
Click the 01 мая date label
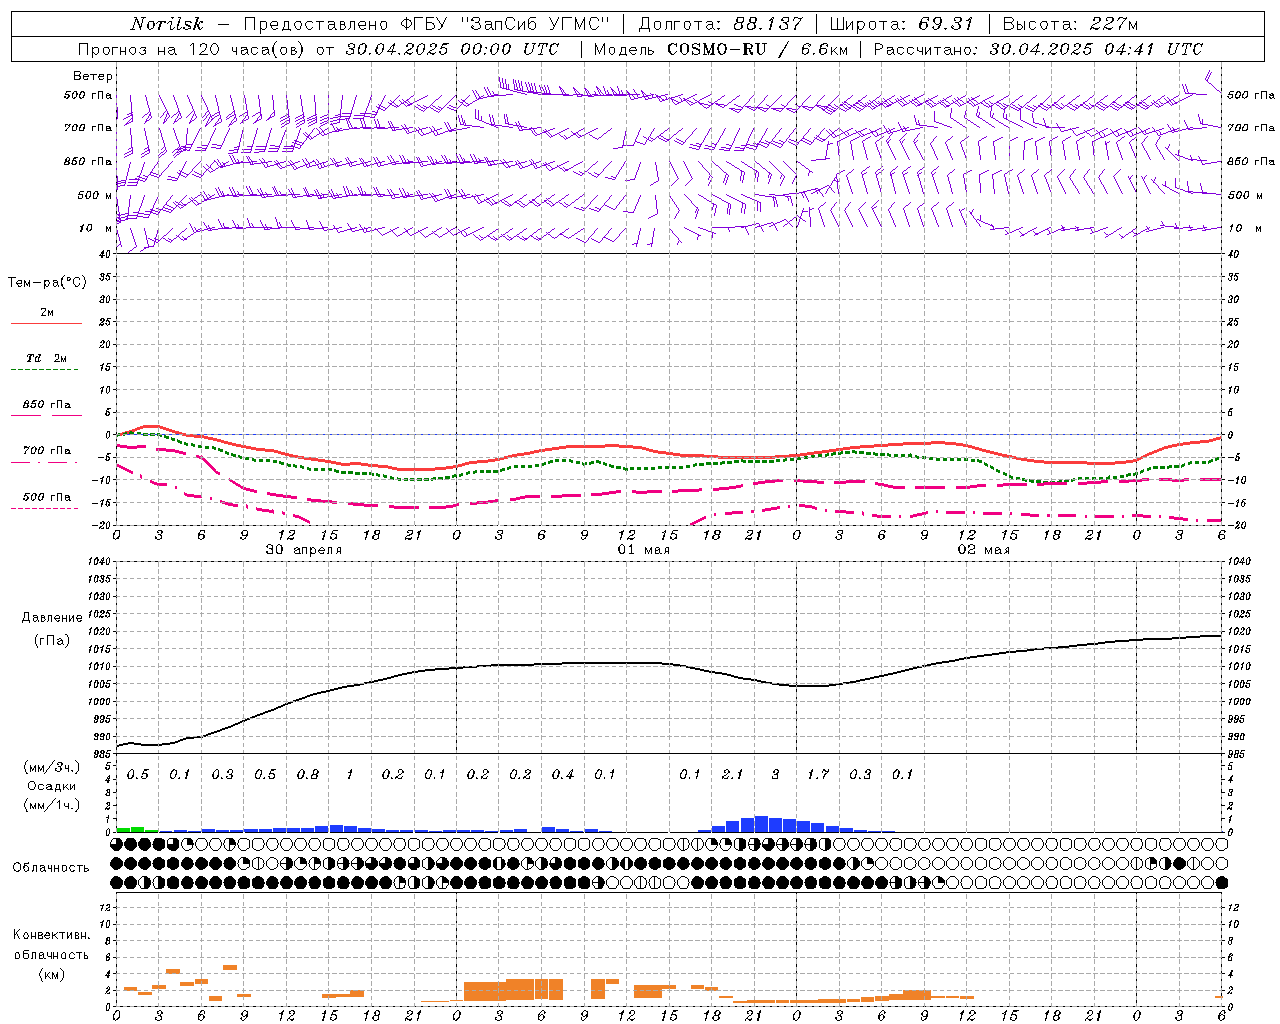[644, 550]
